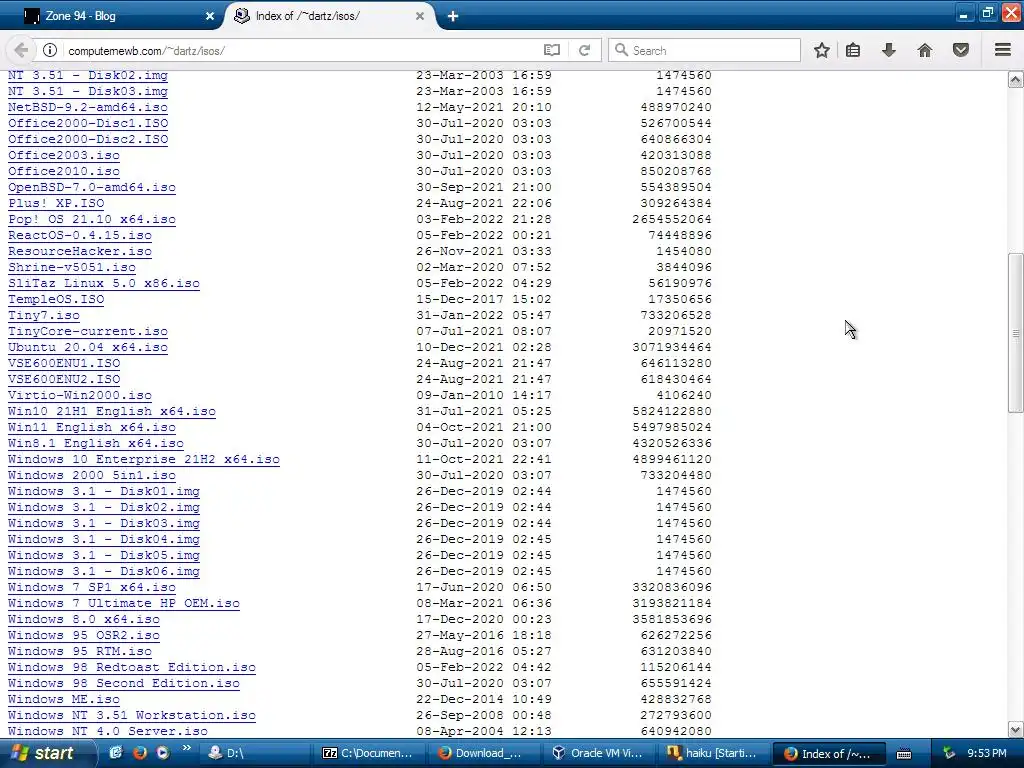Image resolution: width=1024 pixels, height=768 pixels.
Task: Go to the Firefox home page icon
Action: click(925, 50)
